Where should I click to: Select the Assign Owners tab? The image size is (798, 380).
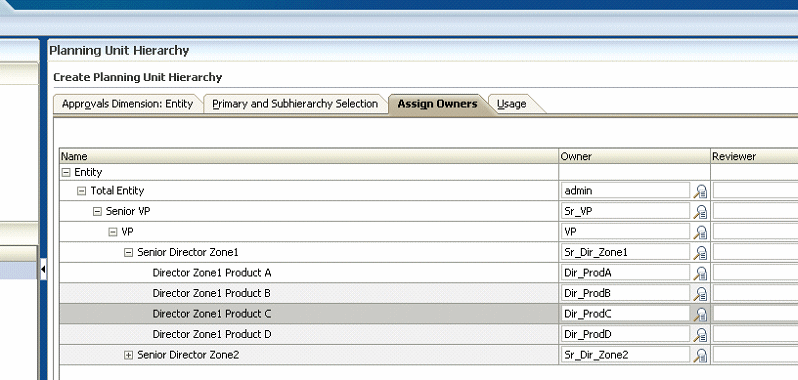click(437, 104)
